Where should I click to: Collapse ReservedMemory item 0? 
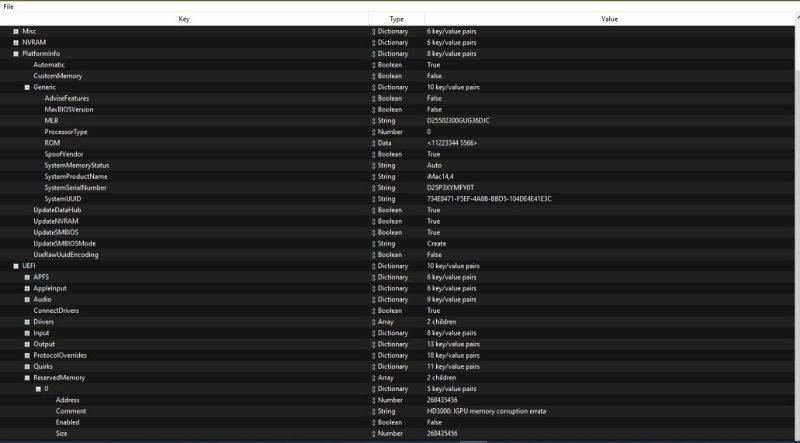(38, 389)
